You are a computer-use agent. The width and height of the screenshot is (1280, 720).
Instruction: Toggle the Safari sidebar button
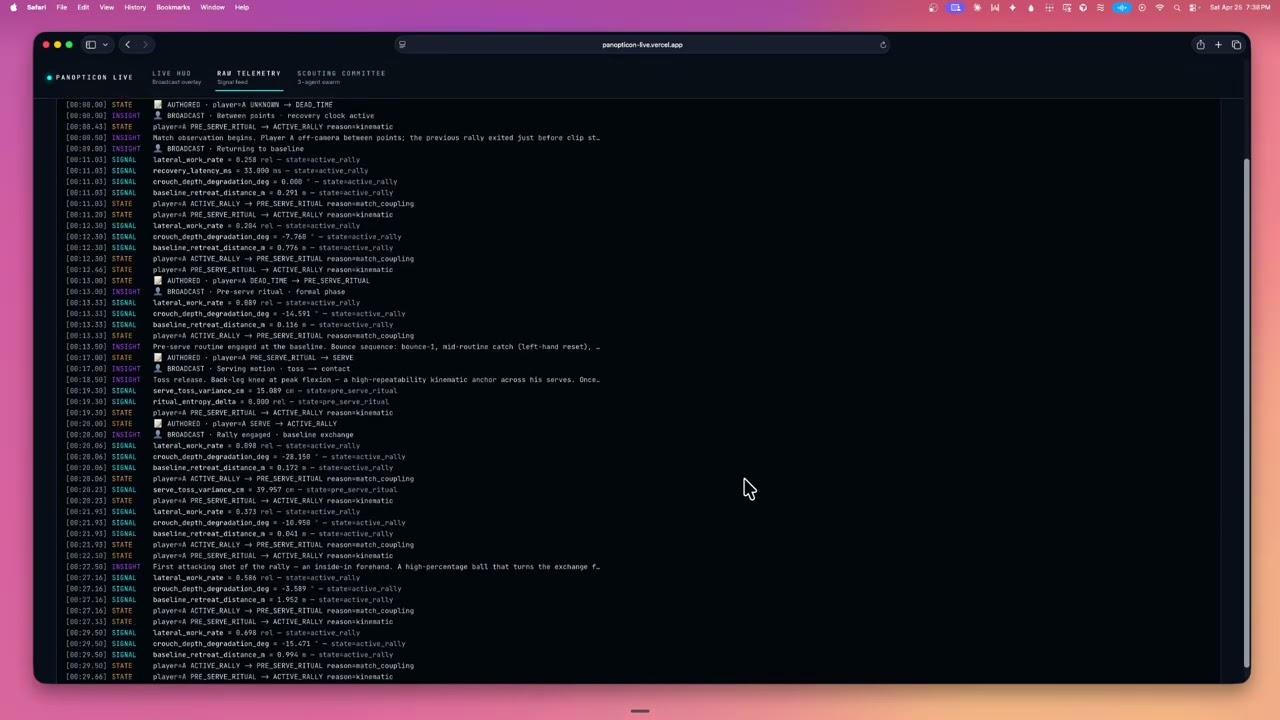[x=90, y=44]
